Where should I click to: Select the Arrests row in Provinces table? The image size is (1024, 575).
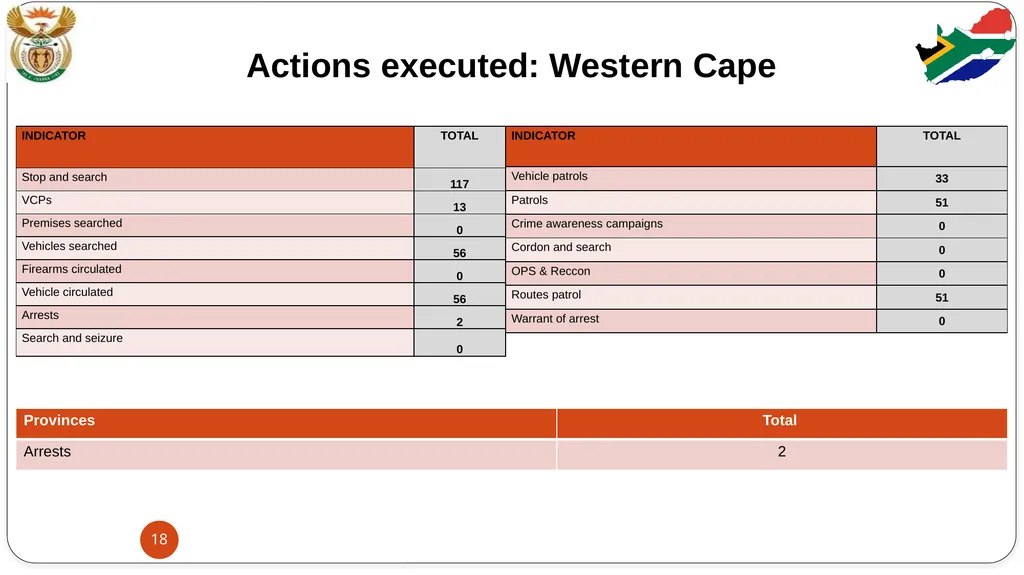(x=511, y=454)
